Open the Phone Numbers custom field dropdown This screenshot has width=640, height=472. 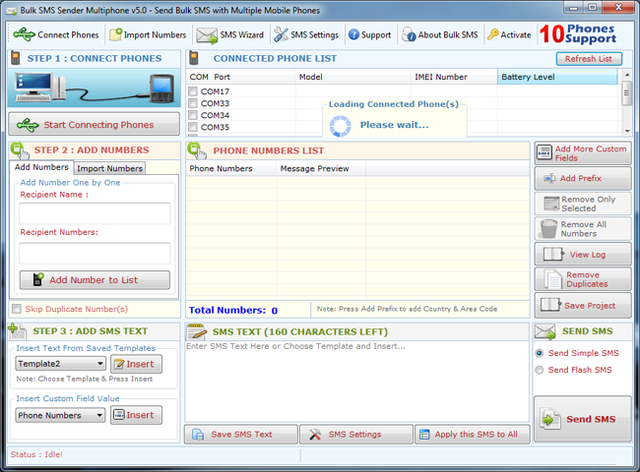(60, 415)
